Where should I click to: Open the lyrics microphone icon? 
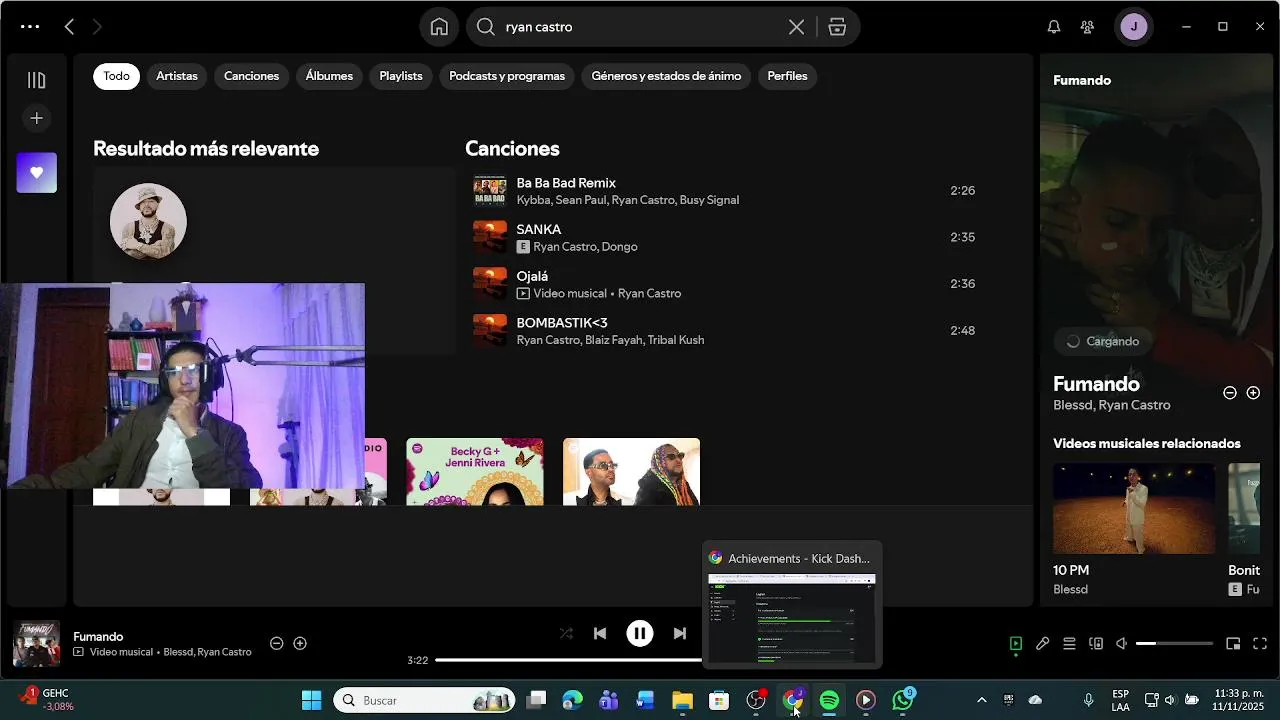coord(1042,644)
